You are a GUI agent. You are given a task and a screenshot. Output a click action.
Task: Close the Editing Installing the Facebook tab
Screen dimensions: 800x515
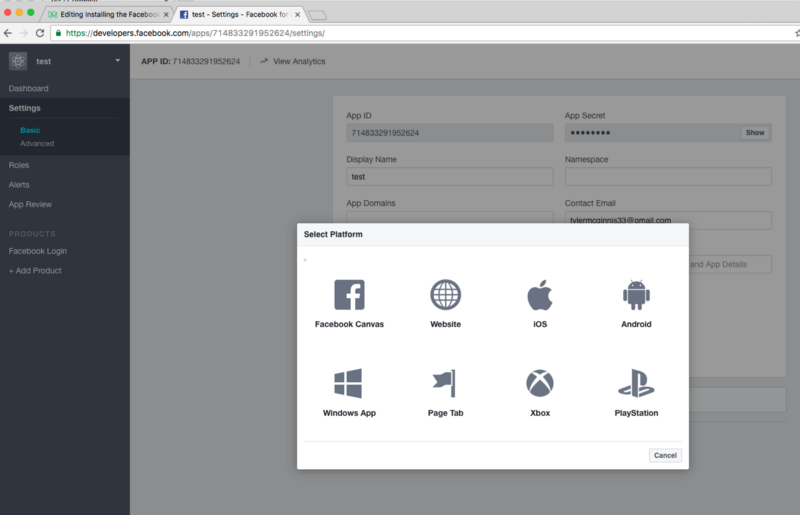tap(166, 15)
